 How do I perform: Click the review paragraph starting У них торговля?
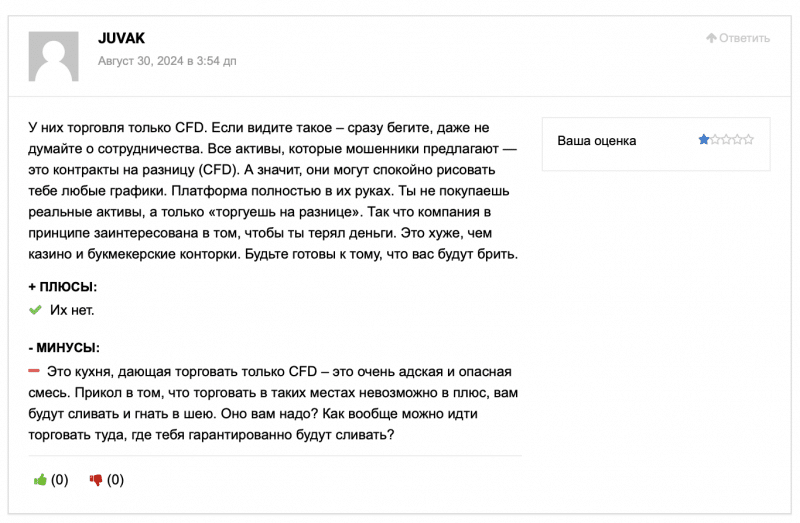tap(273, 191)
